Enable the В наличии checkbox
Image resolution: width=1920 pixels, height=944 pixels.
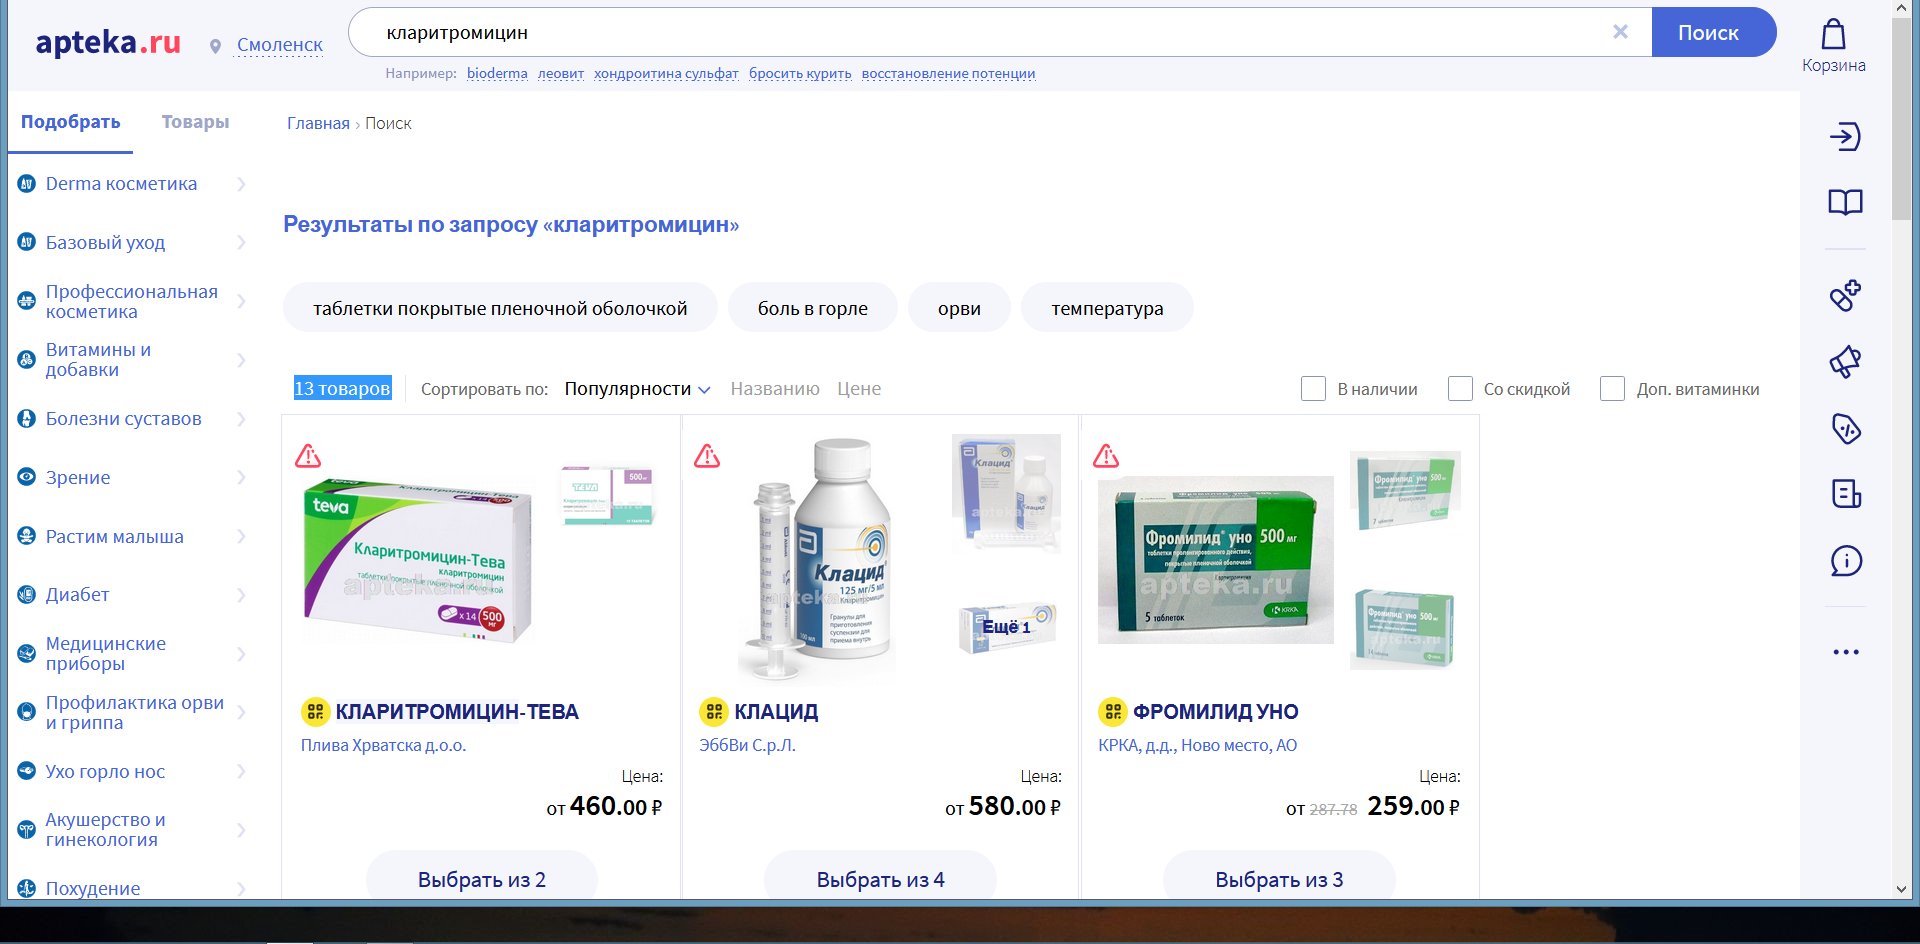(x=1313, y=389)
